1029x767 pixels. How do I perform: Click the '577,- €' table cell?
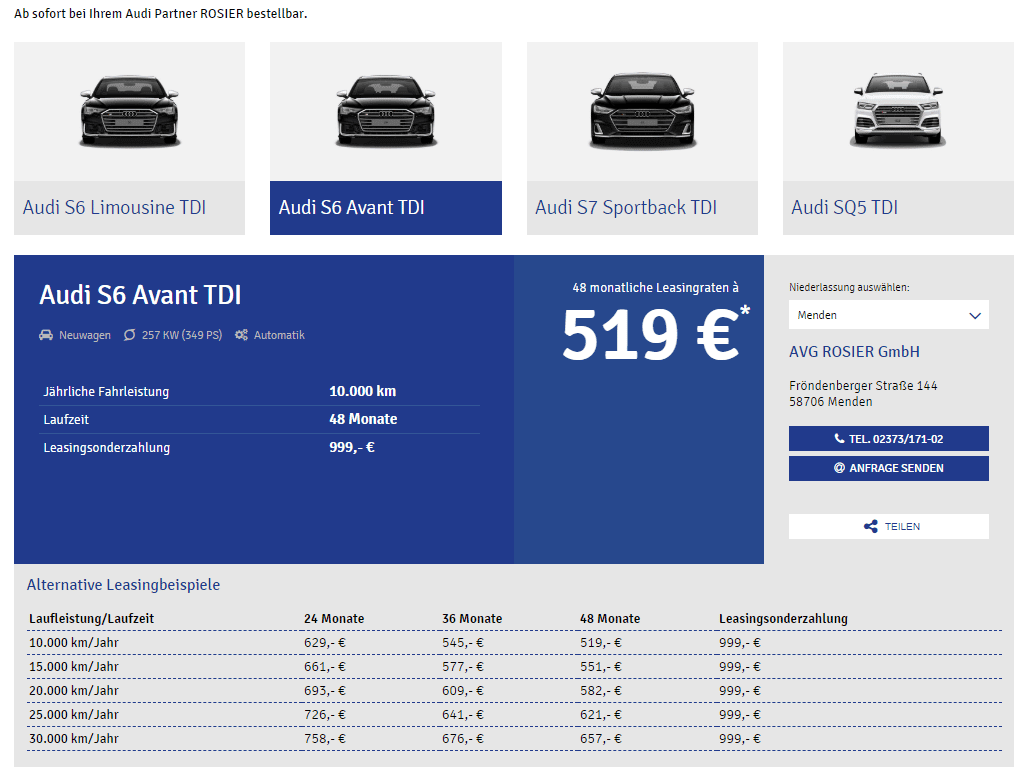coord(463,666)
